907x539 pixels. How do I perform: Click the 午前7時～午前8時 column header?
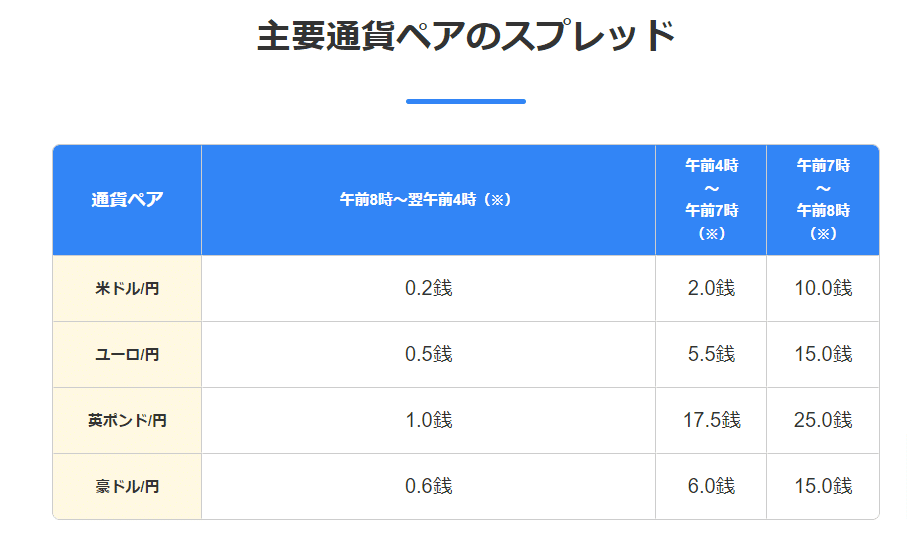click(823, 200)
